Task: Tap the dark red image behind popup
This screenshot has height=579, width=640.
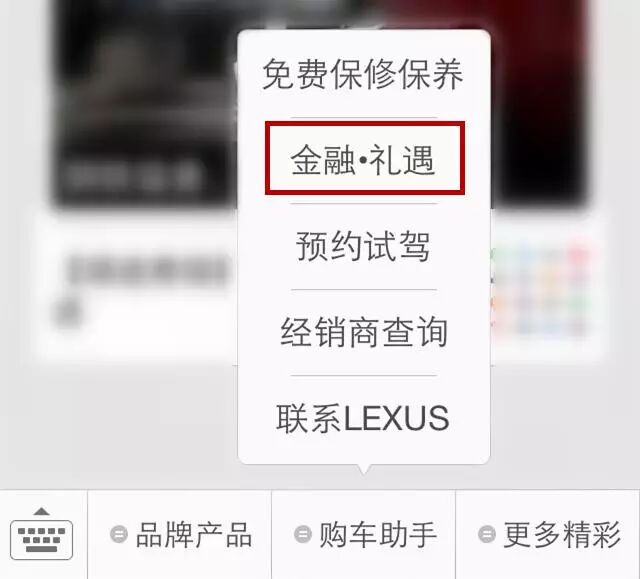Action: (541, 102)
